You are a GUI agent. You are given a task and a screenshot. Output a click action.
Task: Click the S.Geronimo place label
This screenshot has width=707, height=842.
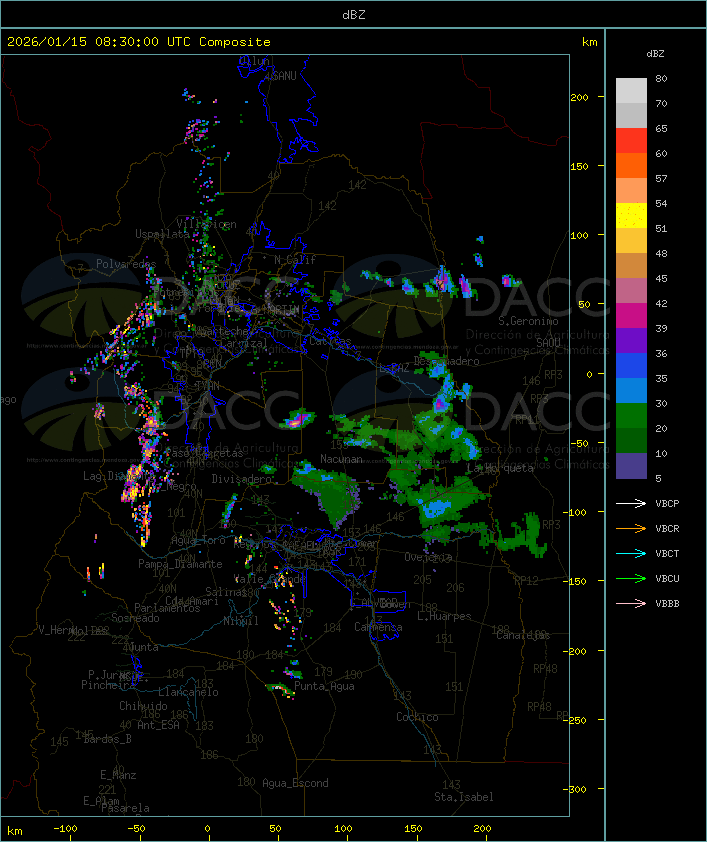528,321
